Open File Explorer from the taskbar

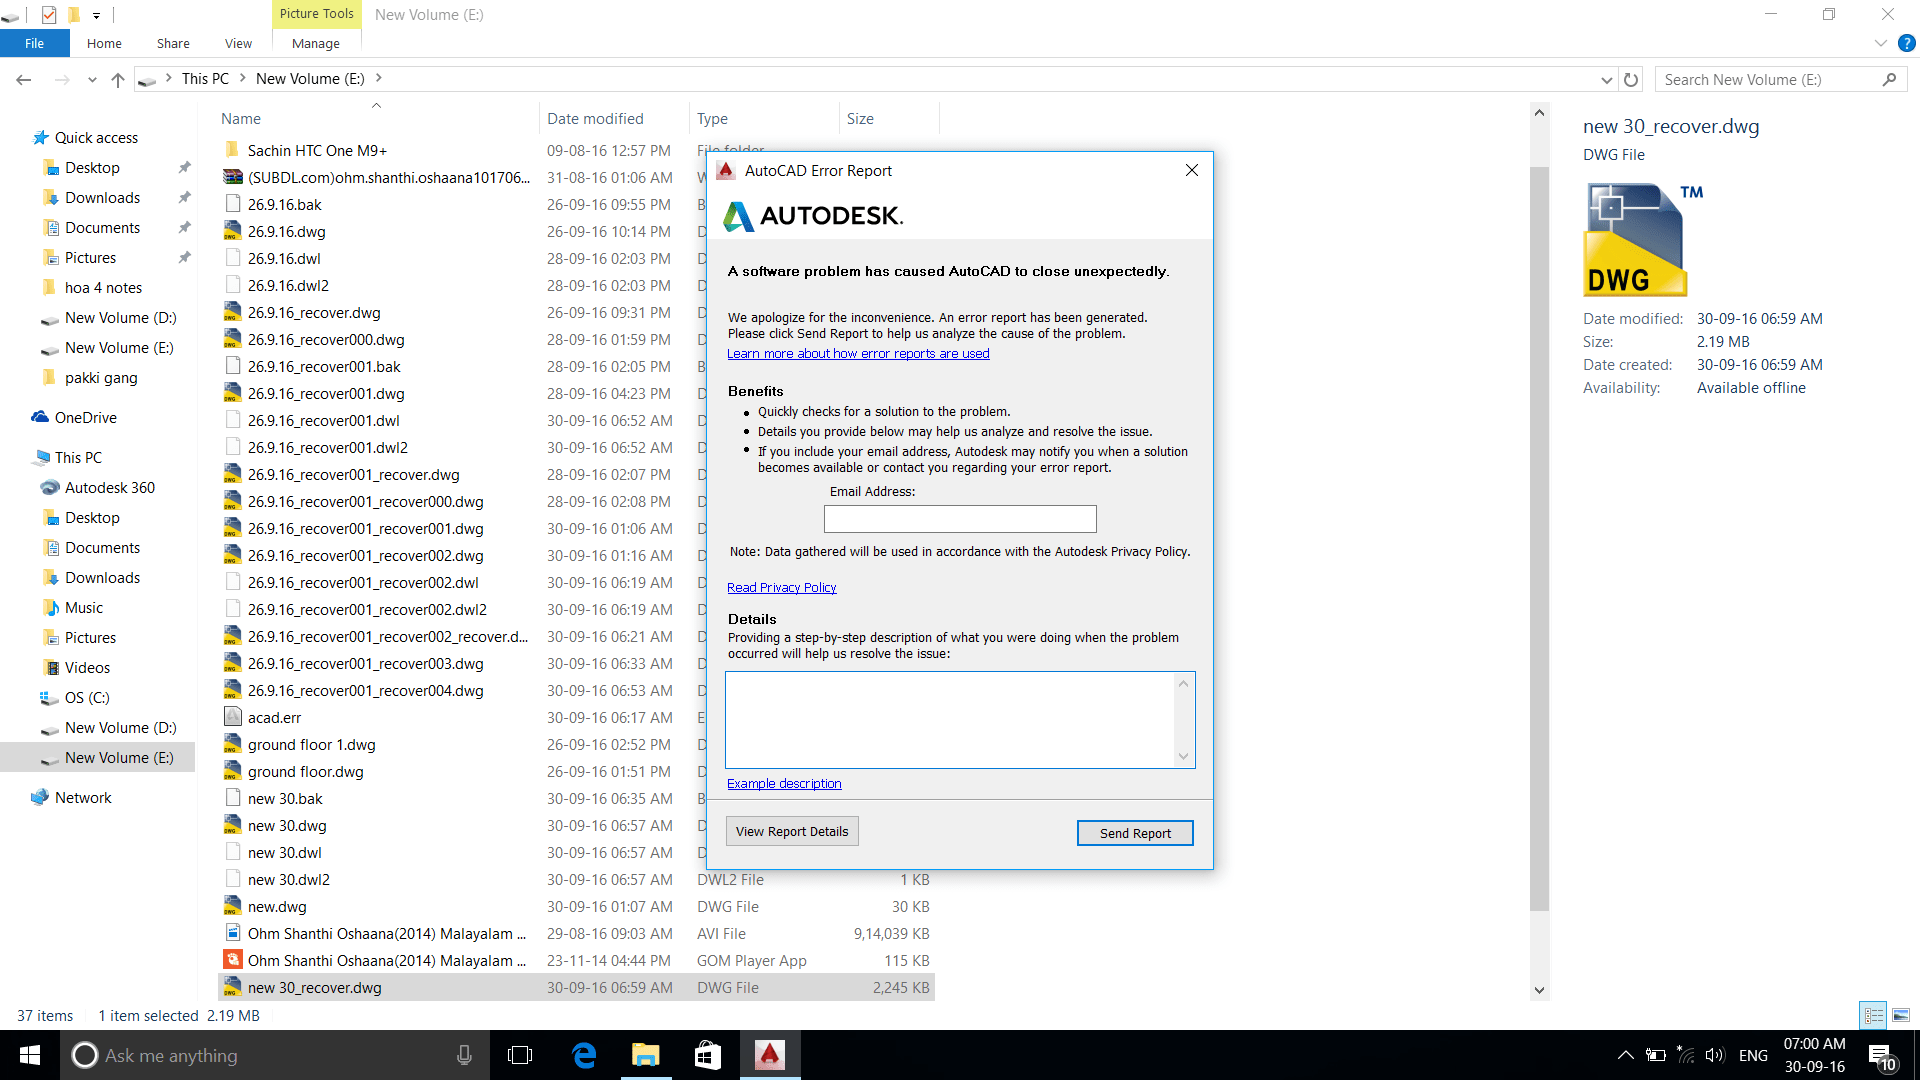(x=646, y=1055)
